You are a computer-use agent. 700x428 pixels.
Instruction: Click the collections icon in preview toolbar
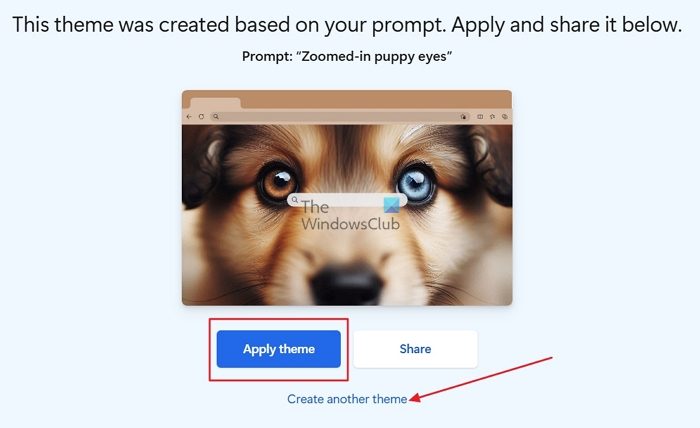click(504, 116)
